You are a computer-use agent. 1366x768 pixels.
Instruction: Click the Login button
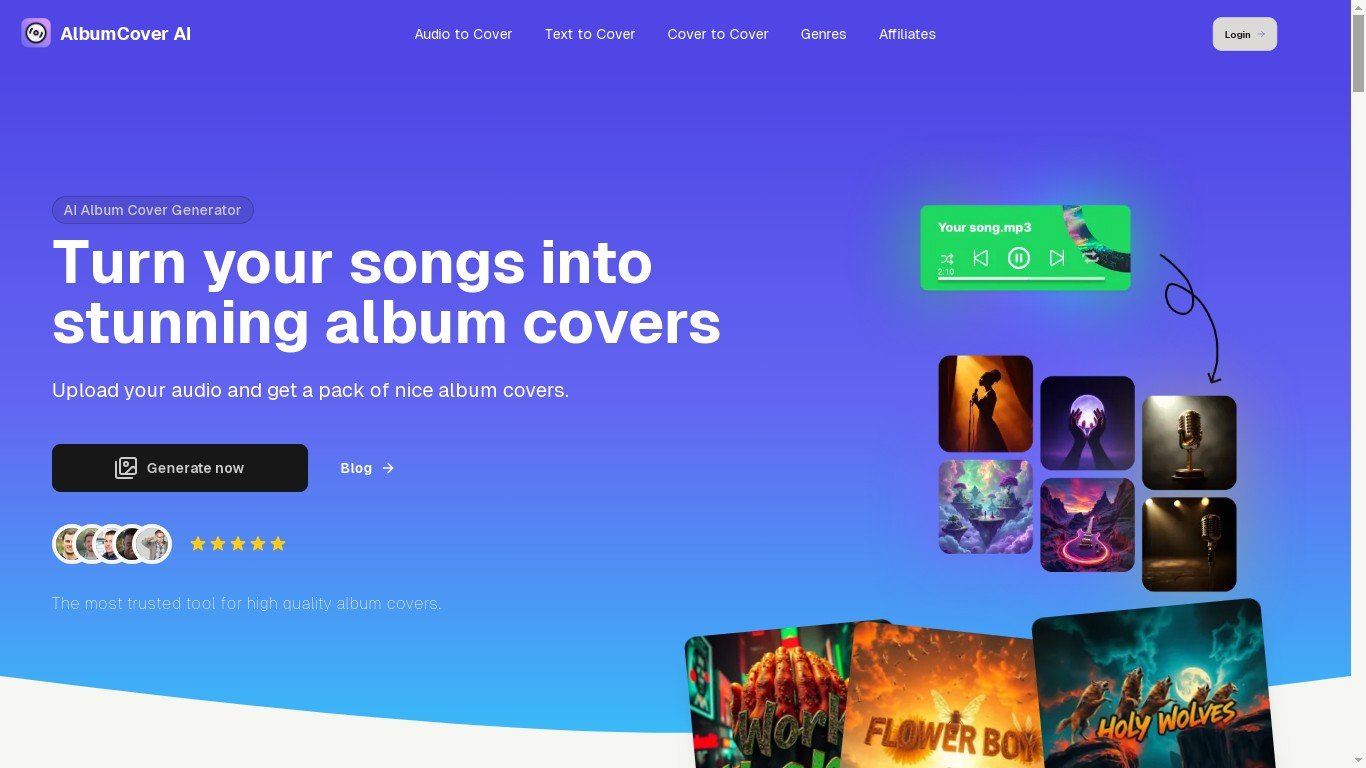pos(1245,34)
